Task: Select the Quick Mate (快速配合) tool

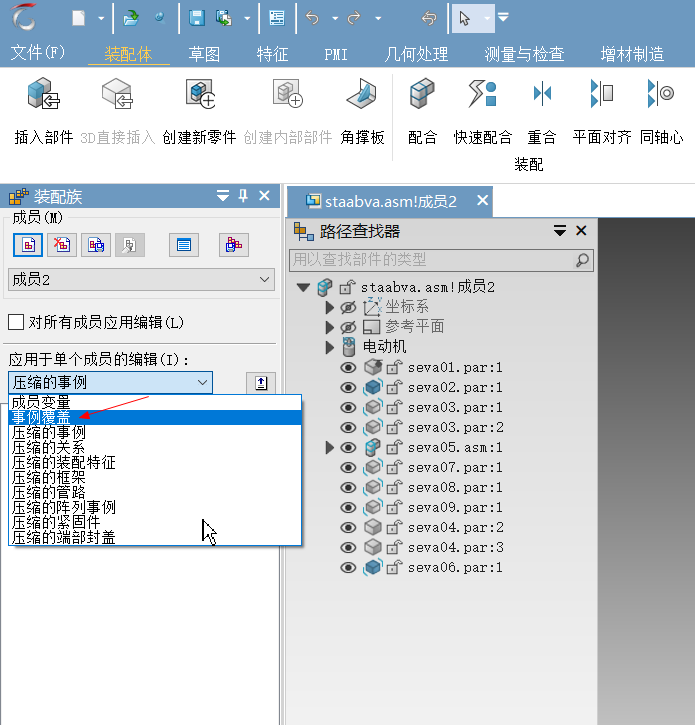Action: click(x=482, y=96)
